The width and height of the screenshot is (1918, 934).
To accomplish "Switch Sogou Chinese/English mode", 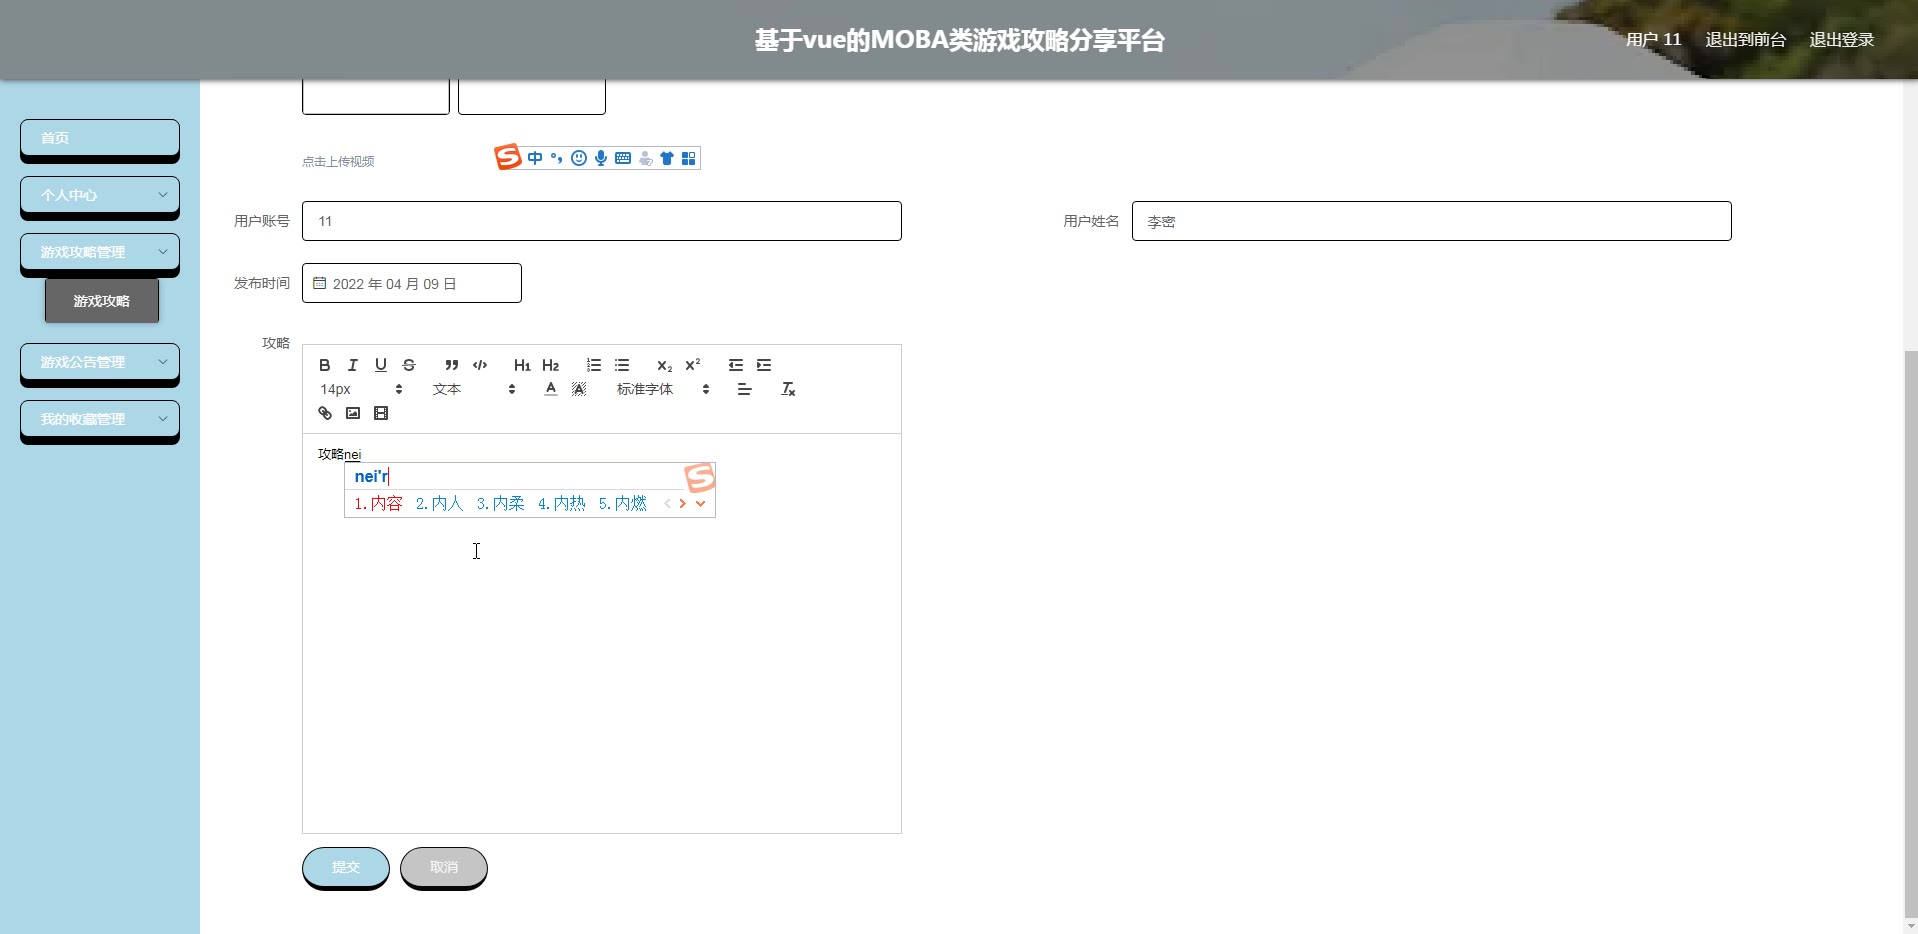I will tap(535, 158).
